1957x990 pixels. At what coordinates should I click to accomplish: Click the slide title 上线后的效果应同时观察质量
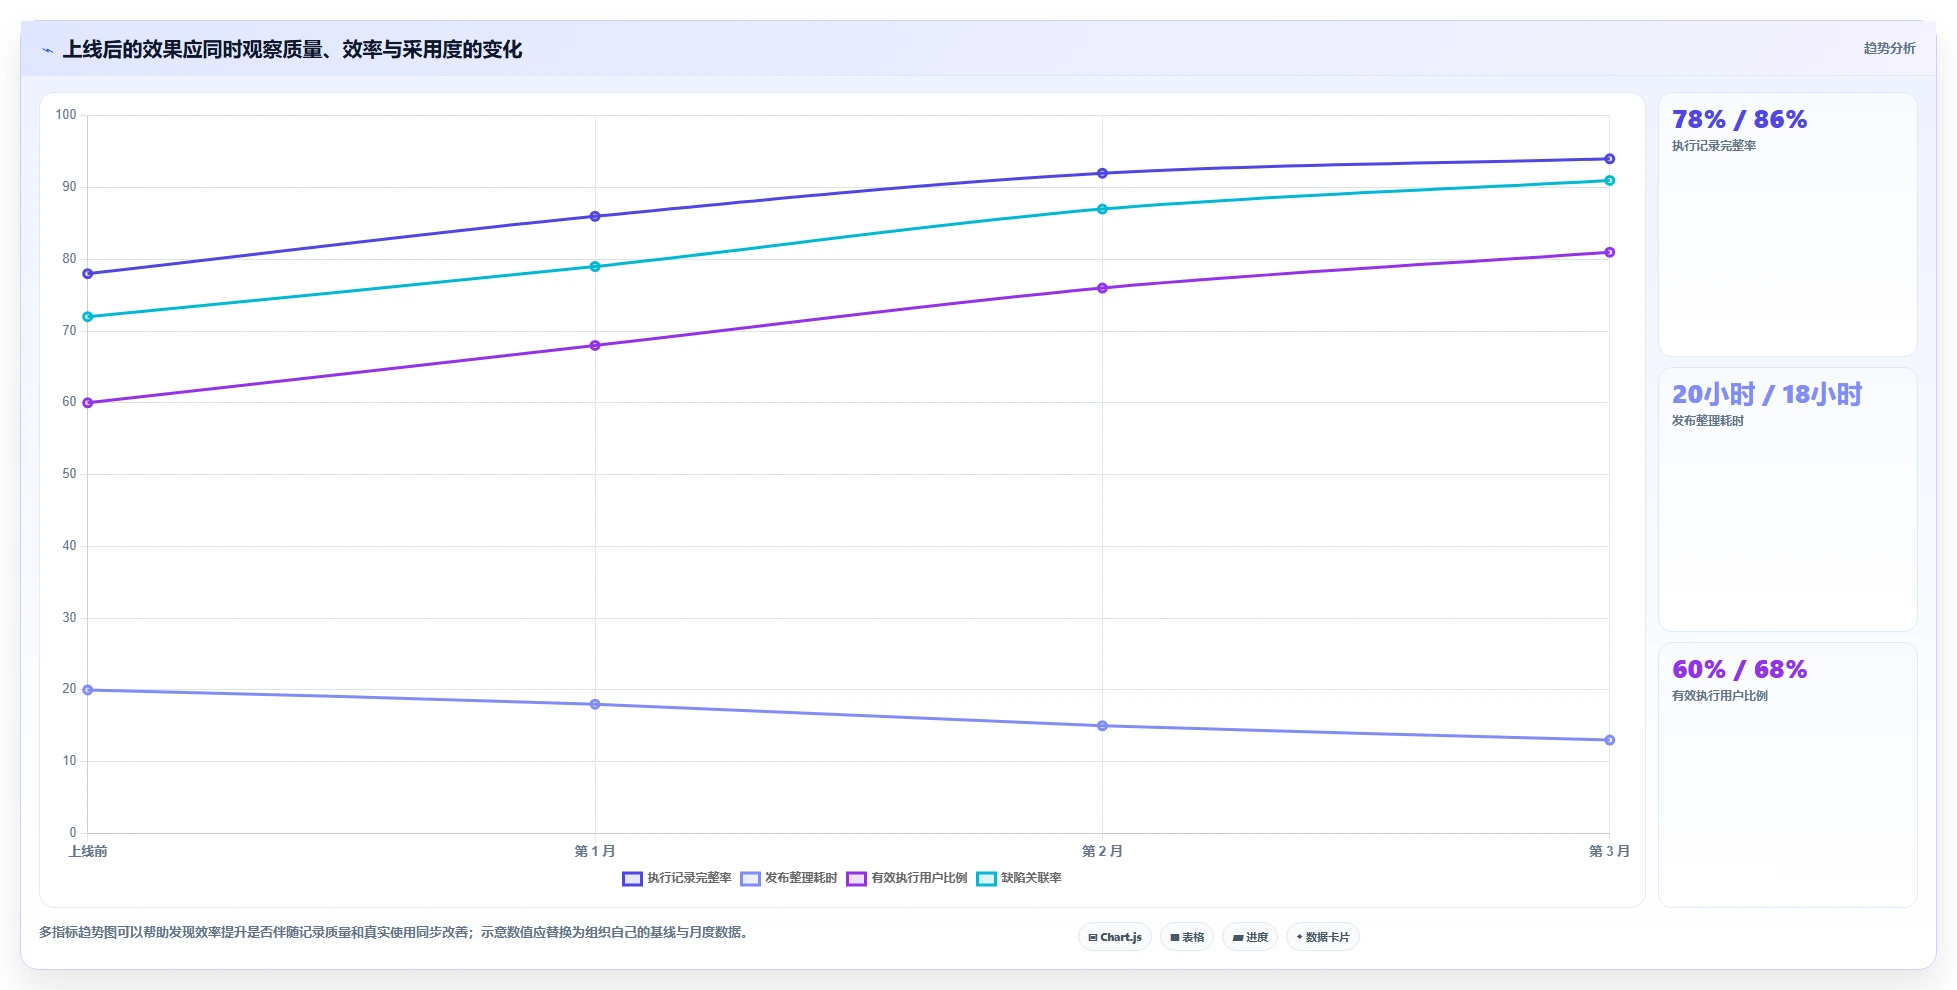click(x=292, y=50)
